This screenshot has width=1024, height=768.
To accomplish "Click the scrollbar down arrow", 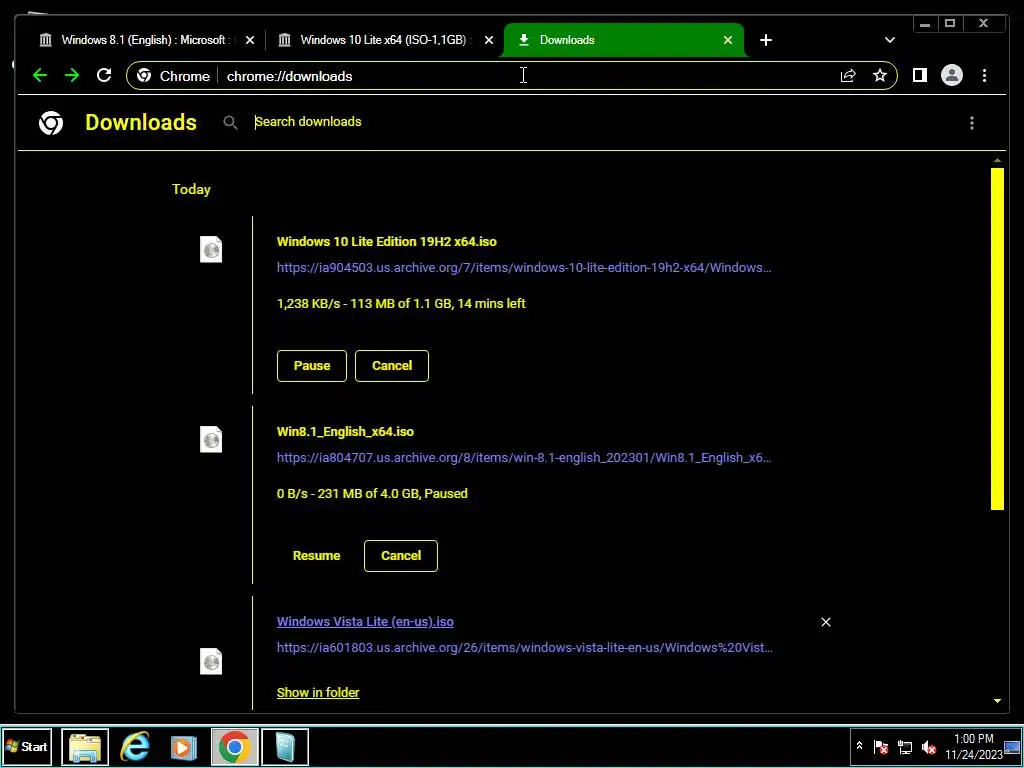I will coord(997,701).
